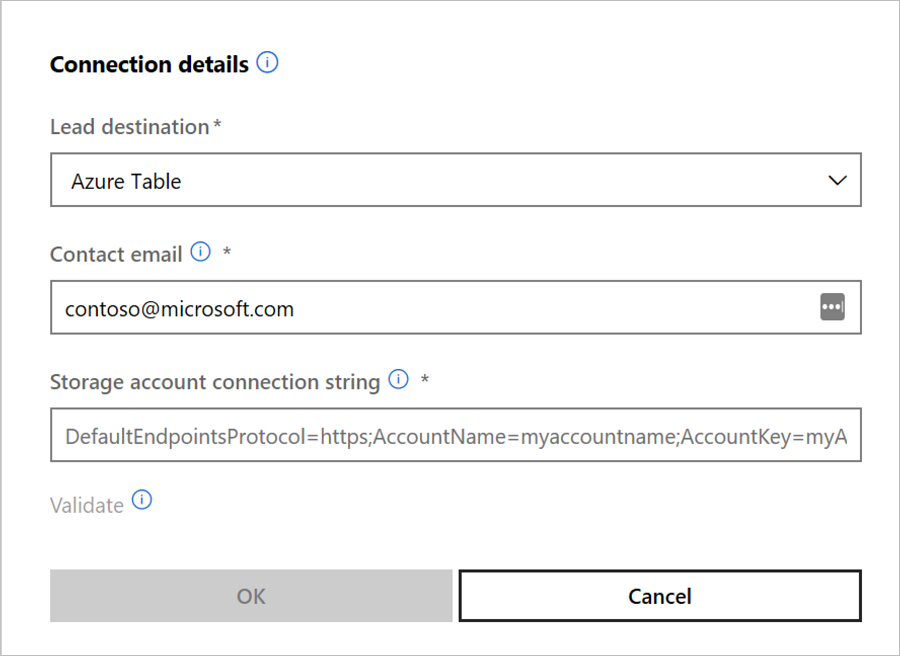Click the disabled OK button
The width and height of the screenshot is (900, 656).
[x=250, y=595]
